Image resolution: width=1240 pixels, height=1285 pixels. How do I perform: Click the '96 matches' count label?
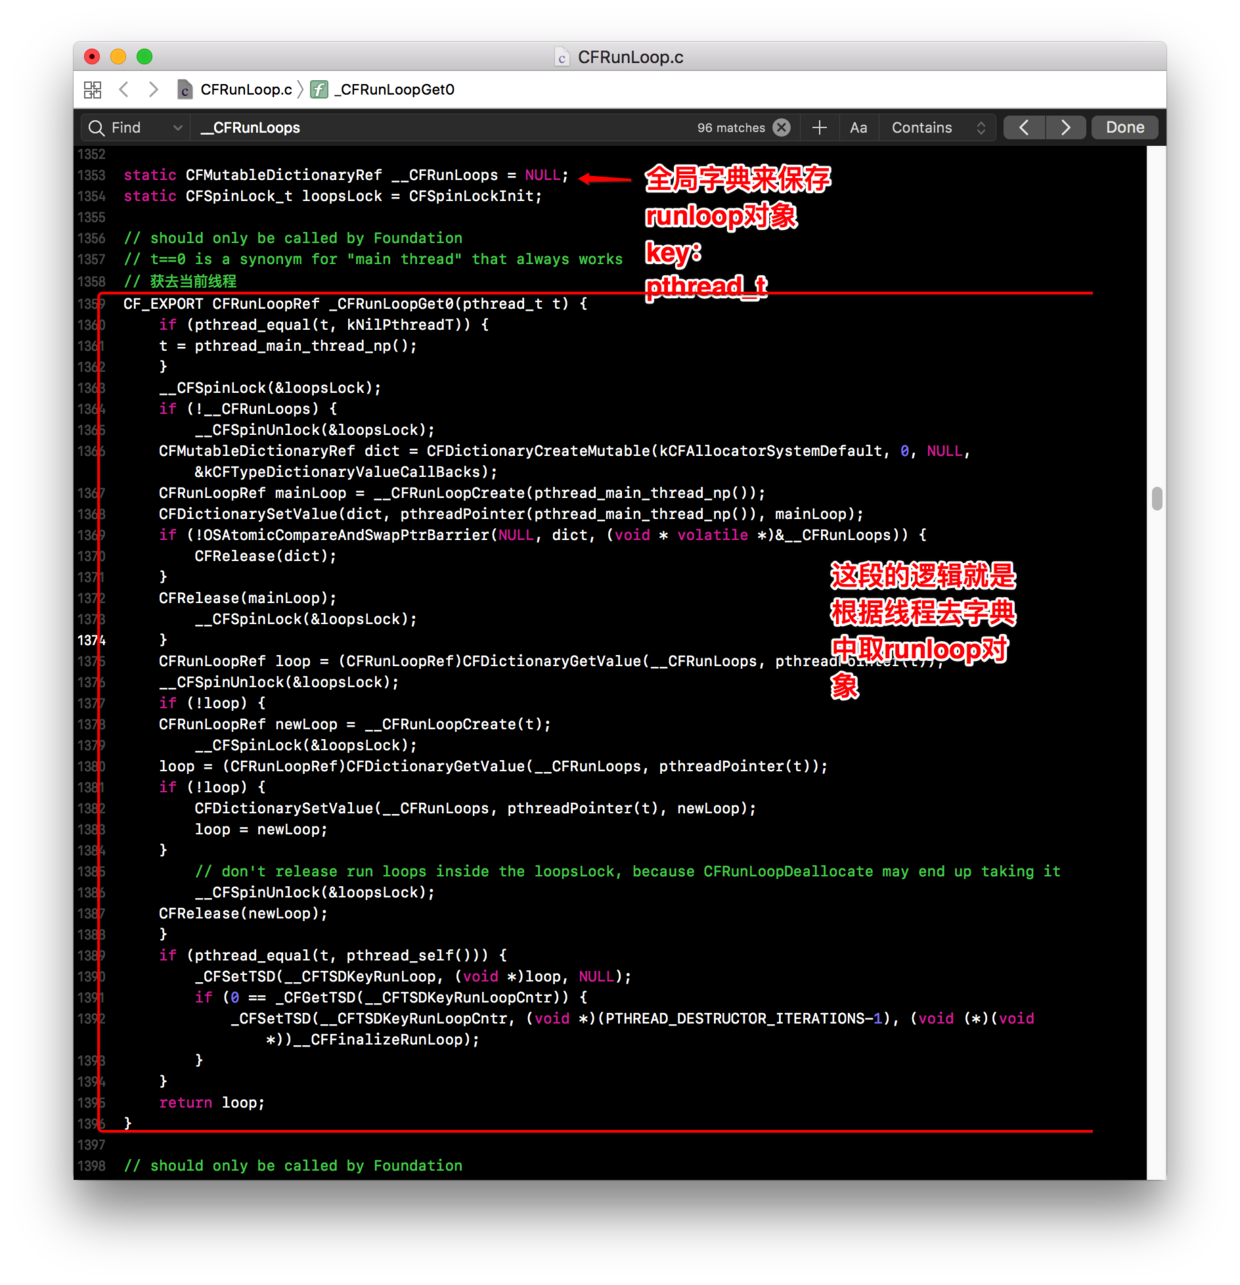pos(731,128)
